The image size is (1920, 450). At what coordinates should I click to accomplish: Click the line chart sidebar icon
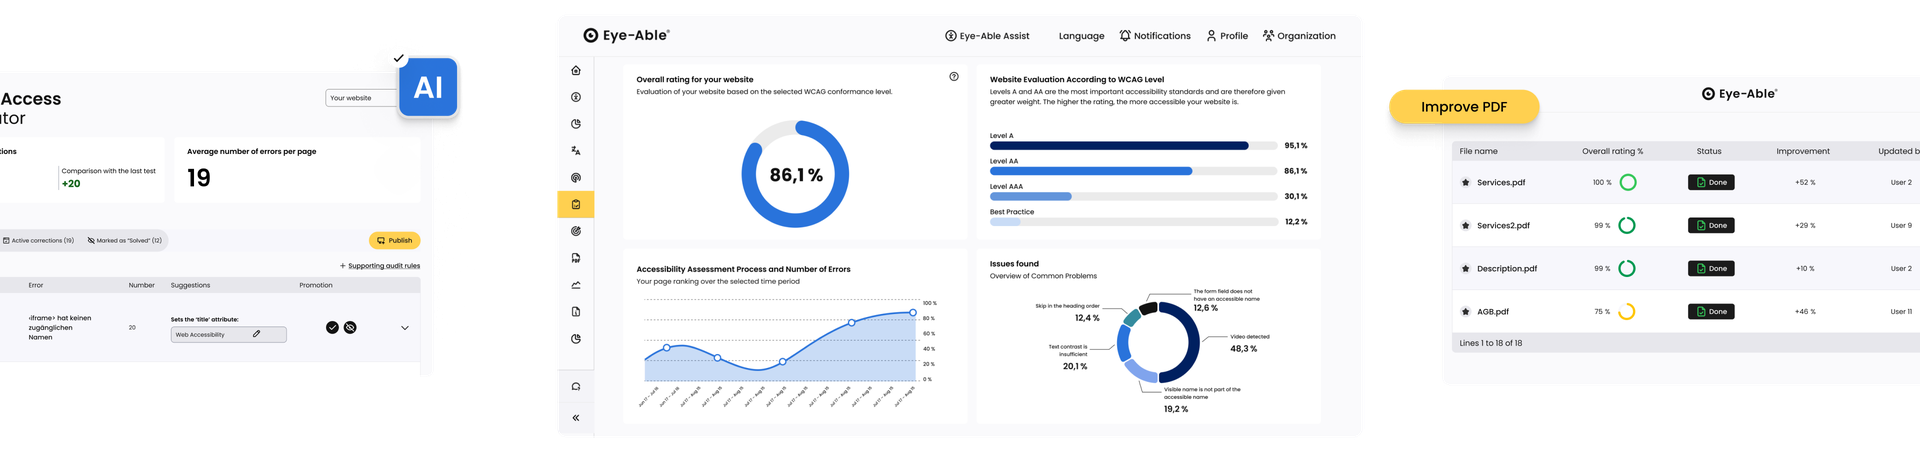coord(576,285)
